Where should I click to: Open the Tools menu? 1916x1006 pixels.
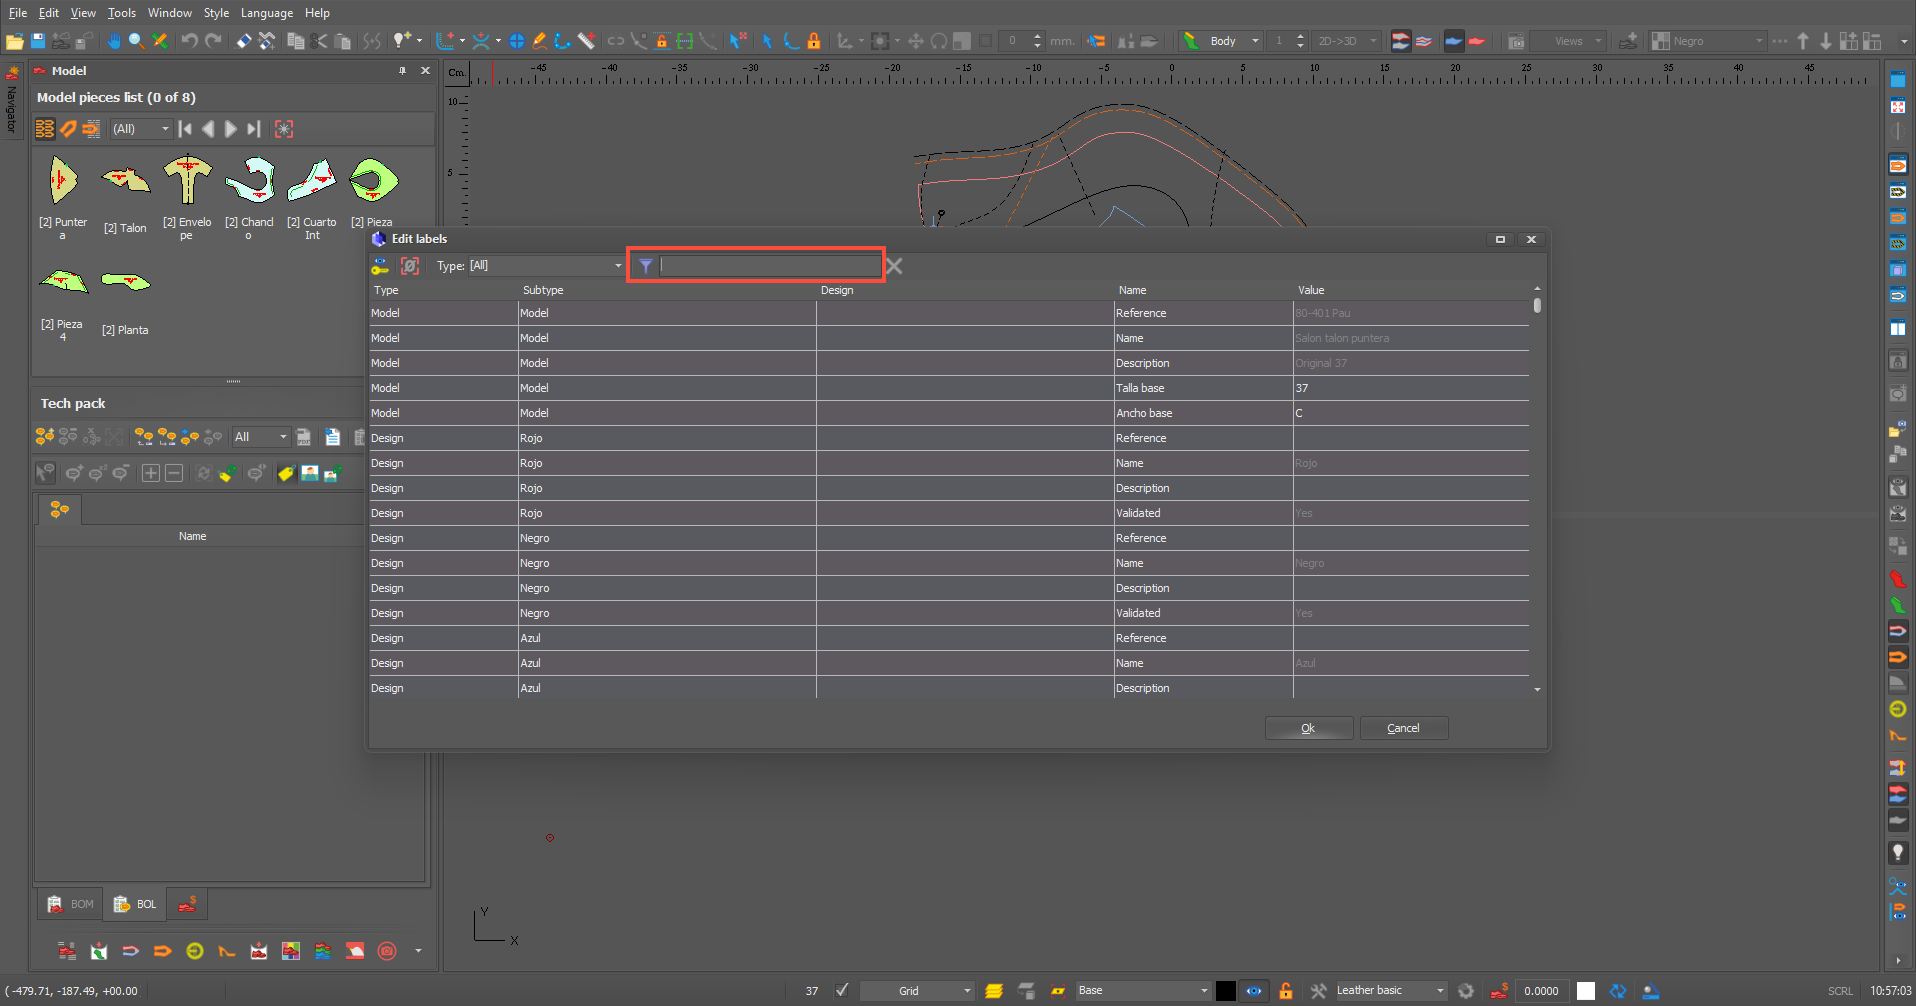point(121,13)
